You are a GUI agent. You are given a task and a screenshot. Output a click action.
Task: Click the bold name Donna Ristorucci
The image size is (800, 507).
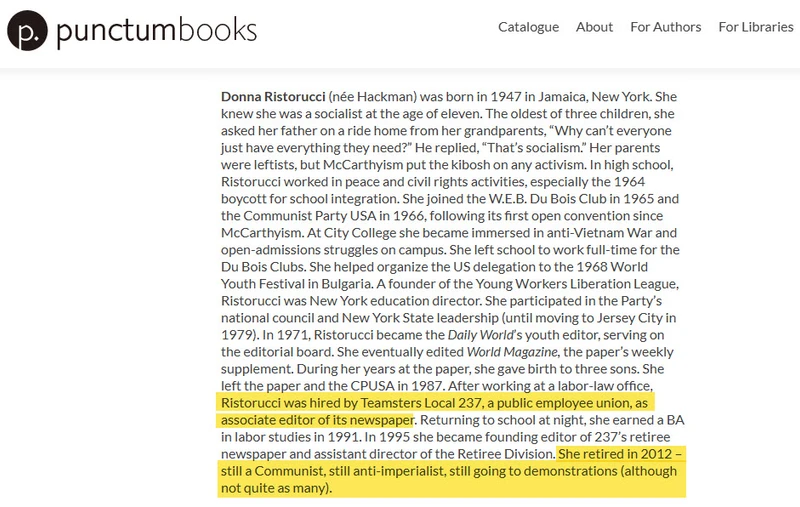point(273,96)
